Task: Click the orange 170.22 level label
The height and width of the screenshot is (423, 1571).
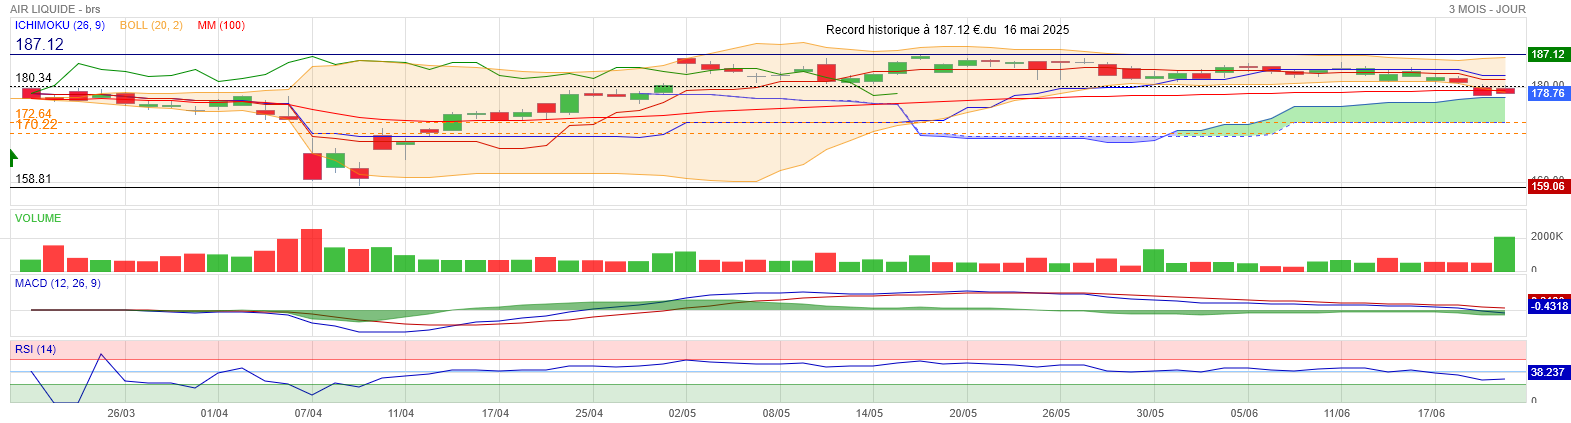Action: pyautogui.click(x=36, y=125)
